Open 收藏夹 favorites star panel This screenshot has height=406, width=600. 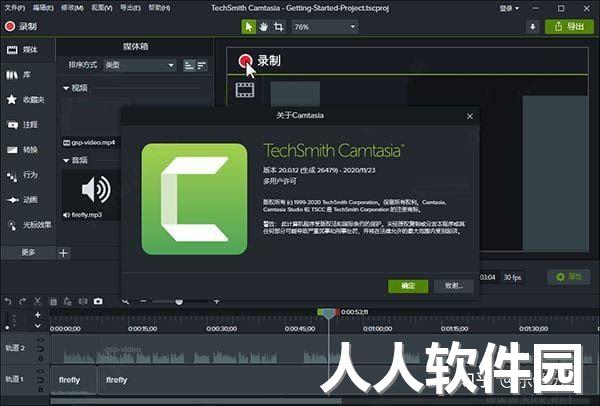click(x=28, y=99)
